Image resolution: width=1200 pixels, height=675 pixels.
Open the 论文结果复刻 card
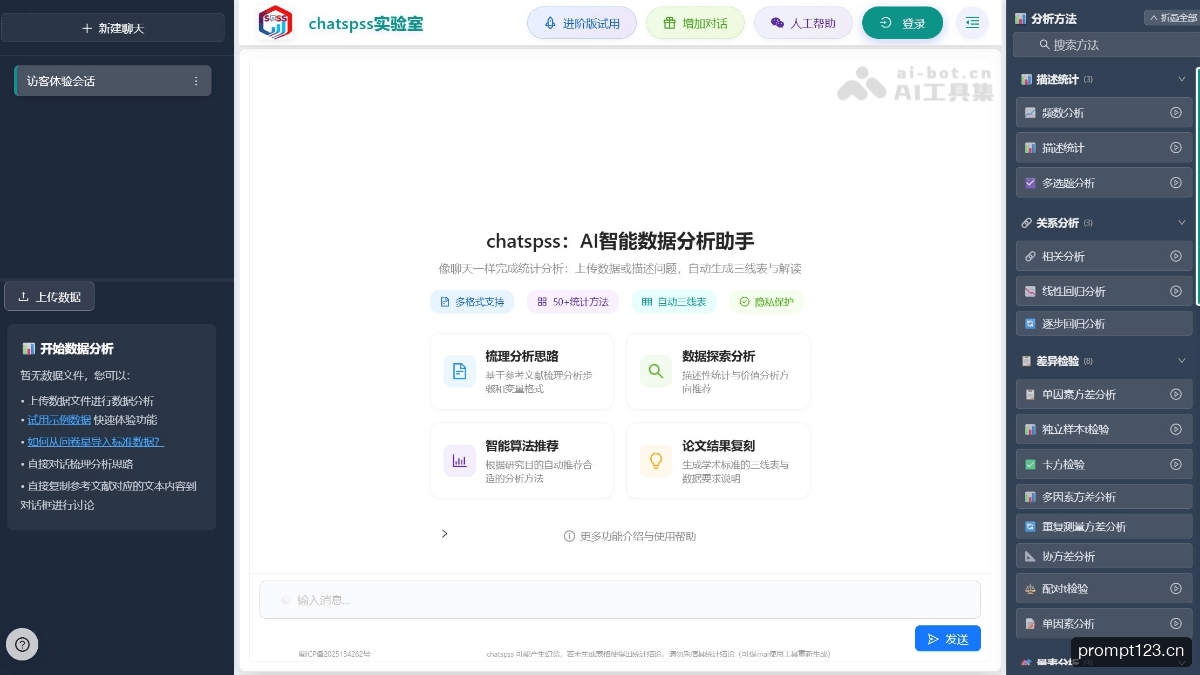(x=718, y=461)
